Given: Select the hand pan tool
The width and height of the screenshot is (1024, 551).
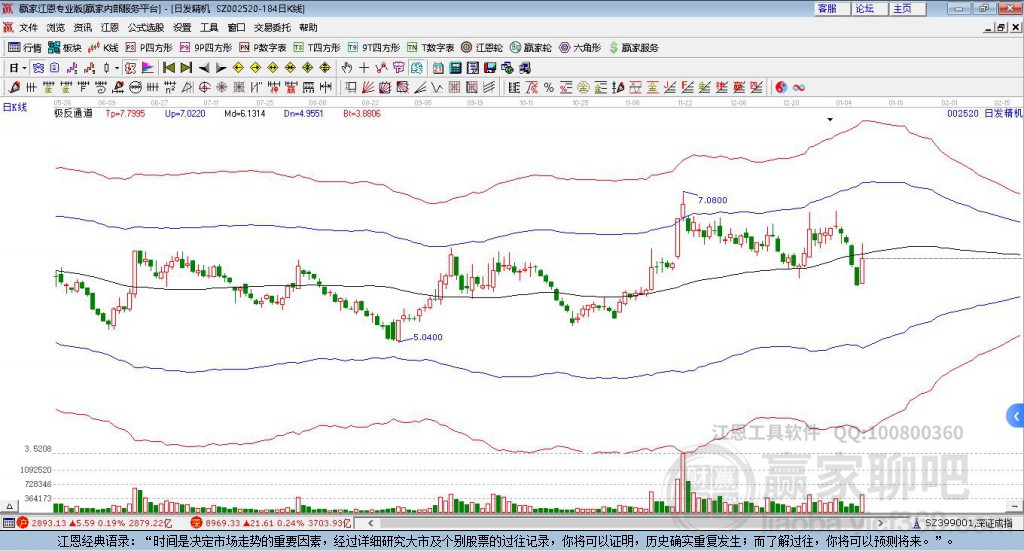Looking at the screenshot, I should tap(346, 68).
